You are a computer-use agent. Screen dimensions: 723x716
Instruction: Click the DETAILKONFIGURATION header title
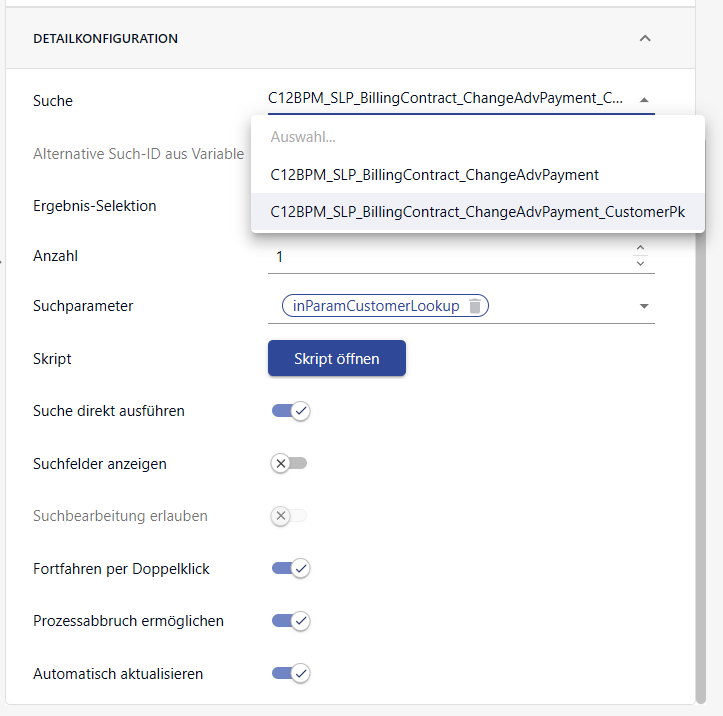[x=106, y=39]
